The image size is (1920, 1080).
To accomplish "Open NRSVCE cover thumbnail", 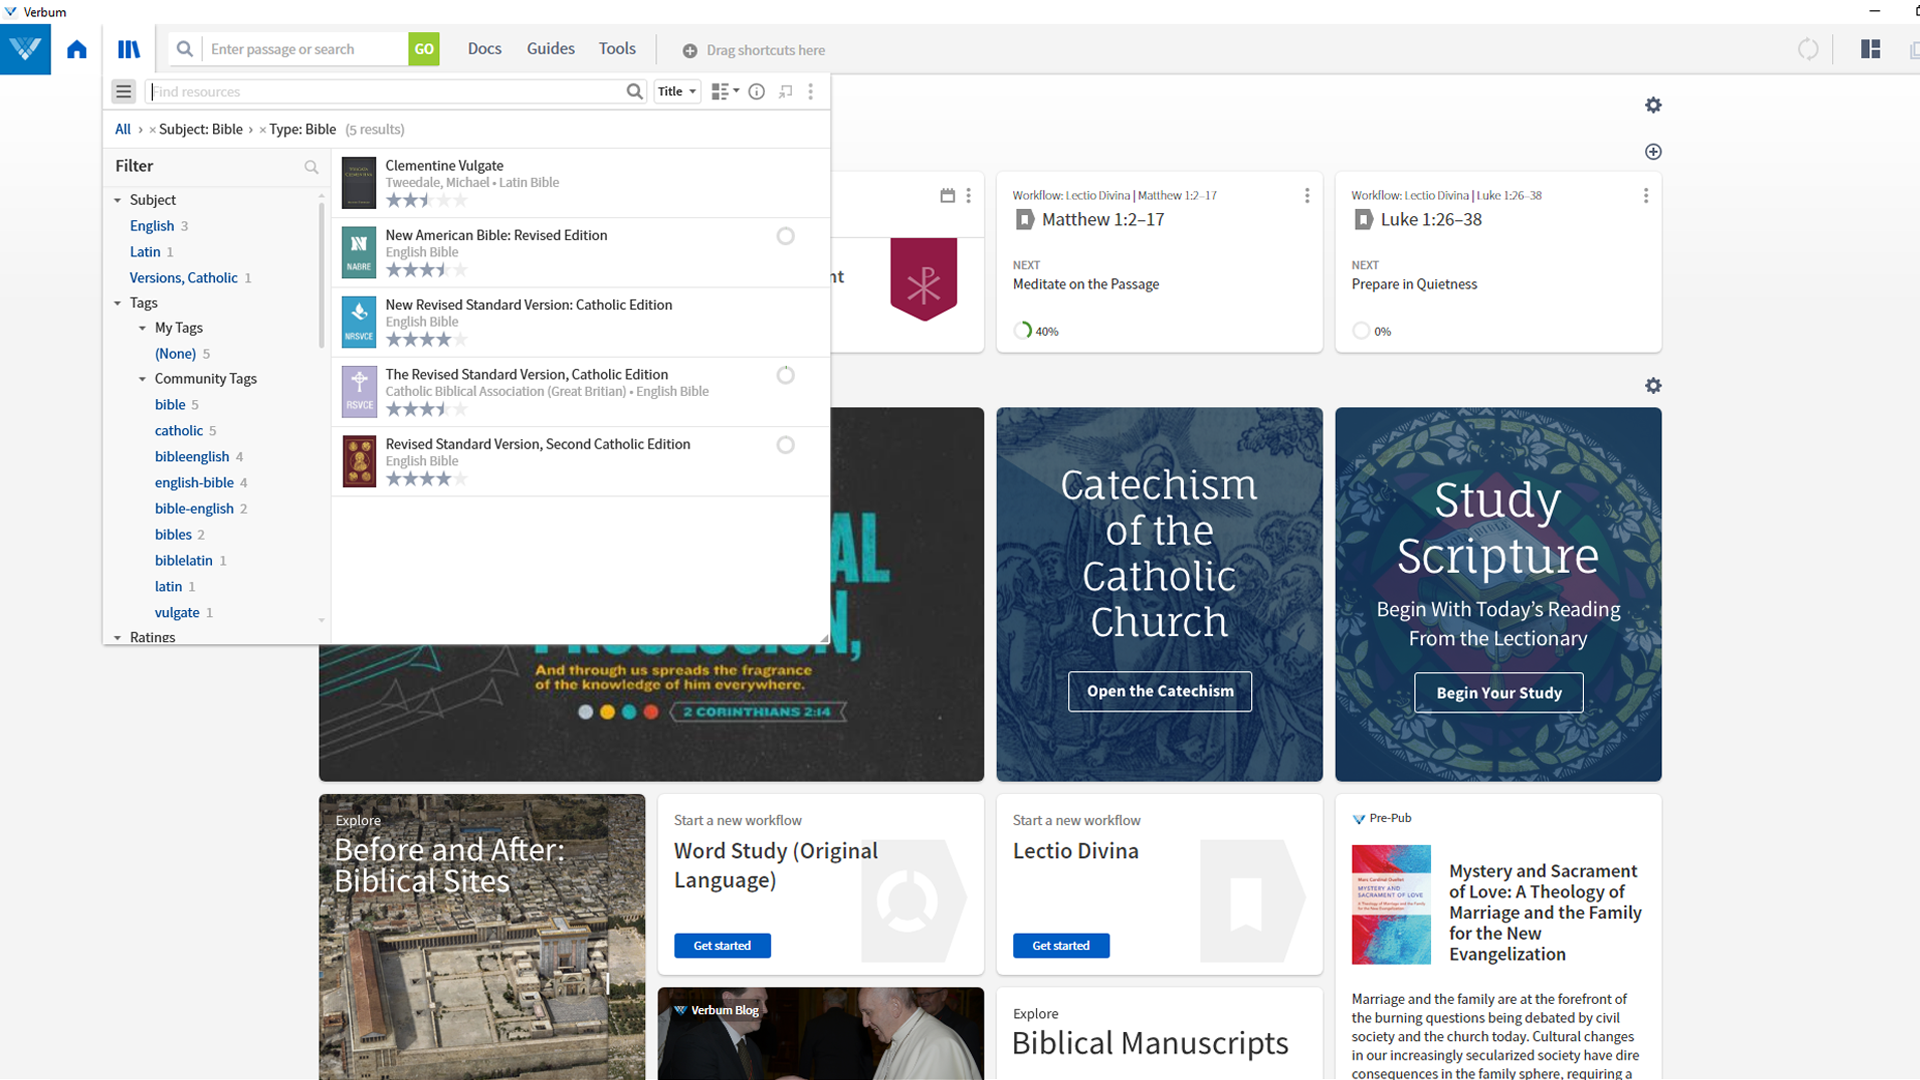I will coord(359,322).
